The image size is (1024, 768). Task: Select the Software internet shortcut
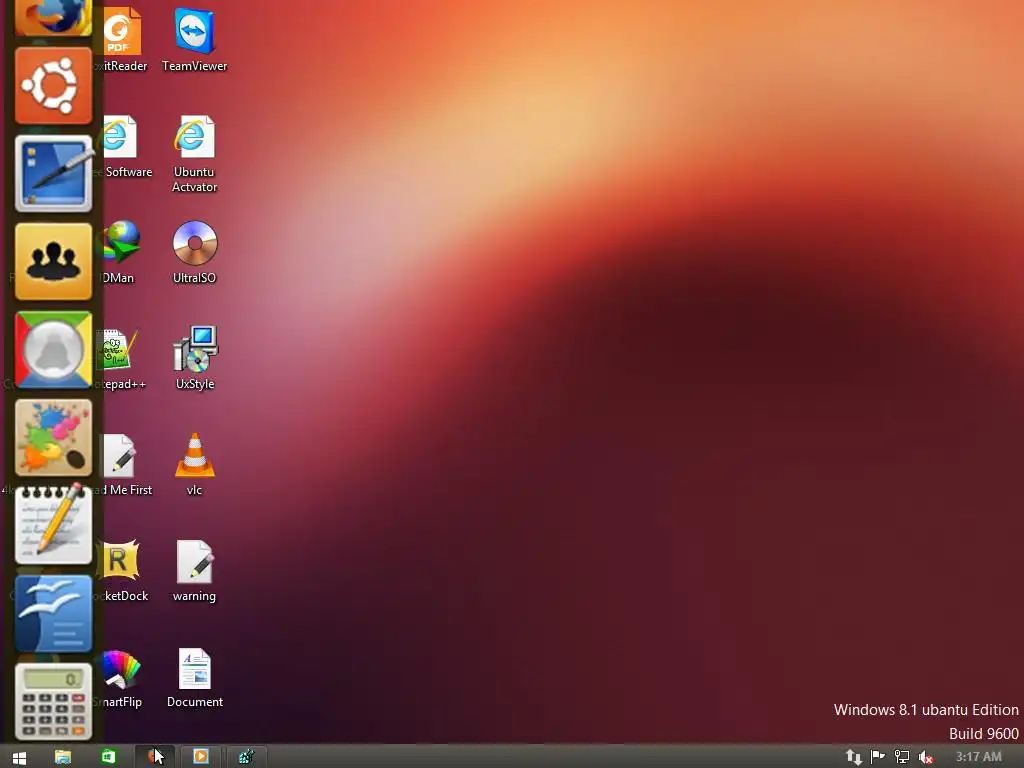124,147
